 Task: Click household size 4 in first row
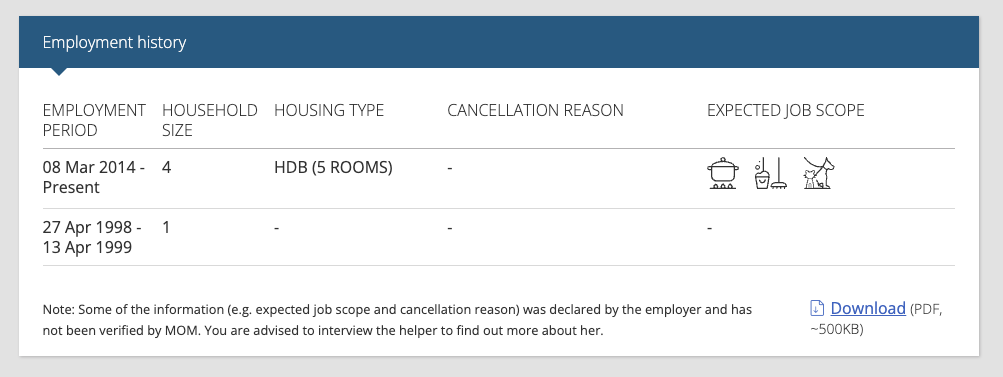pyautogui.click(x=167, y=168)
